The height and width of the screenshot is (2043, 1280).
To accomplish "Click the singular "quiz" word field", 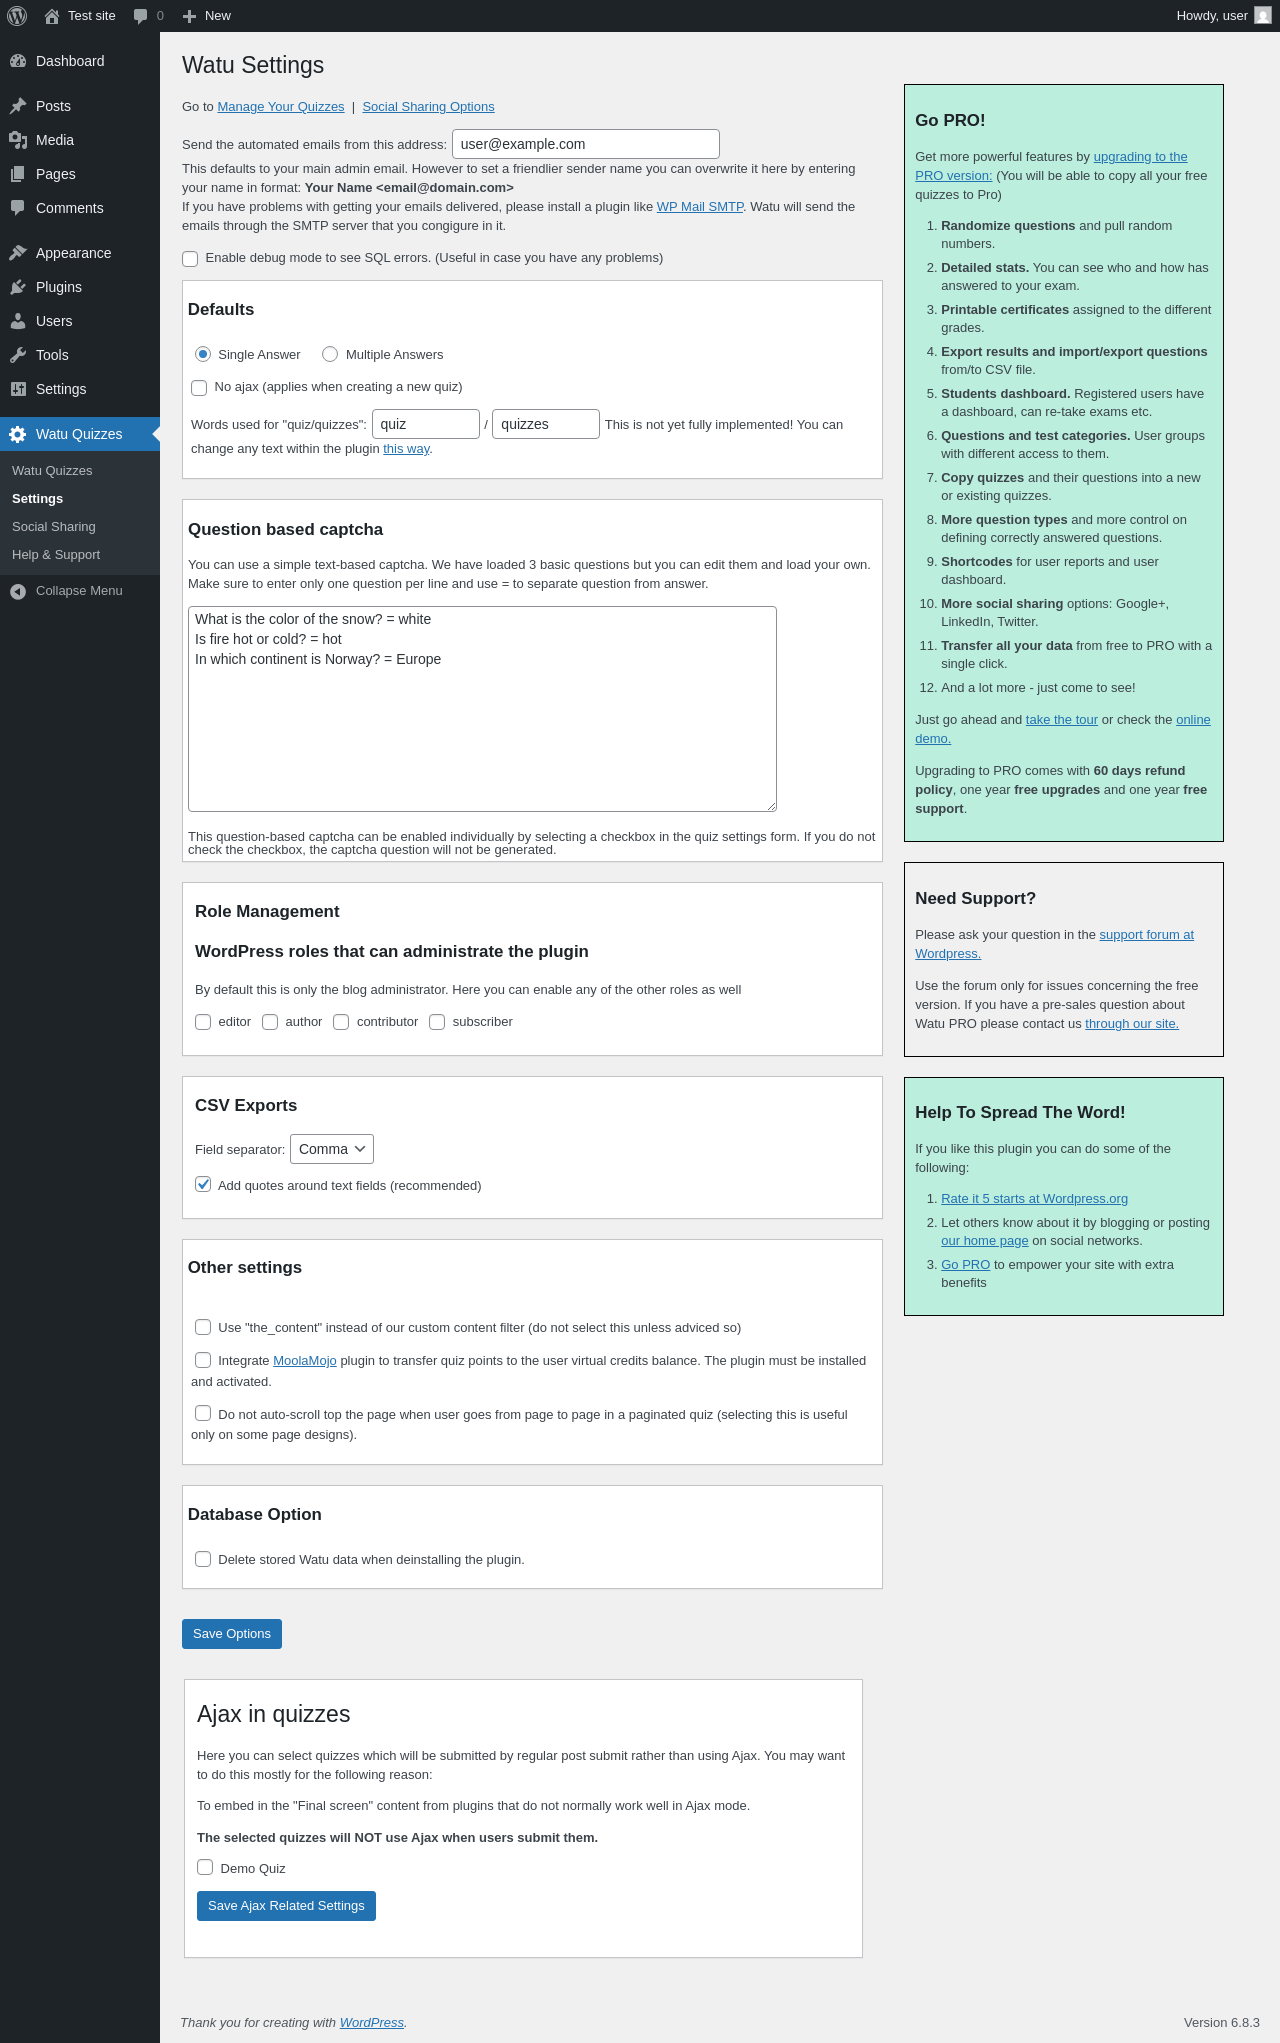I will click(426, 424).
